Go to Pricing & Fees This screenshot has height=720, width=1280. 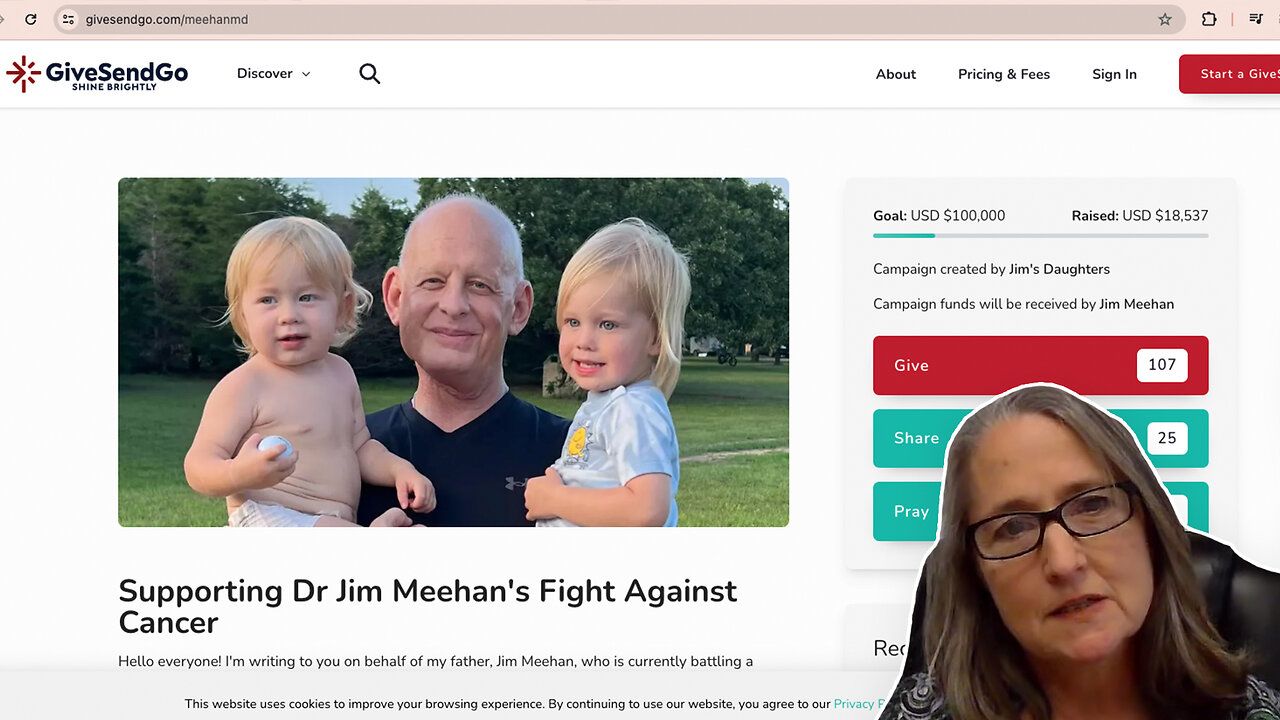point(1004,74)
